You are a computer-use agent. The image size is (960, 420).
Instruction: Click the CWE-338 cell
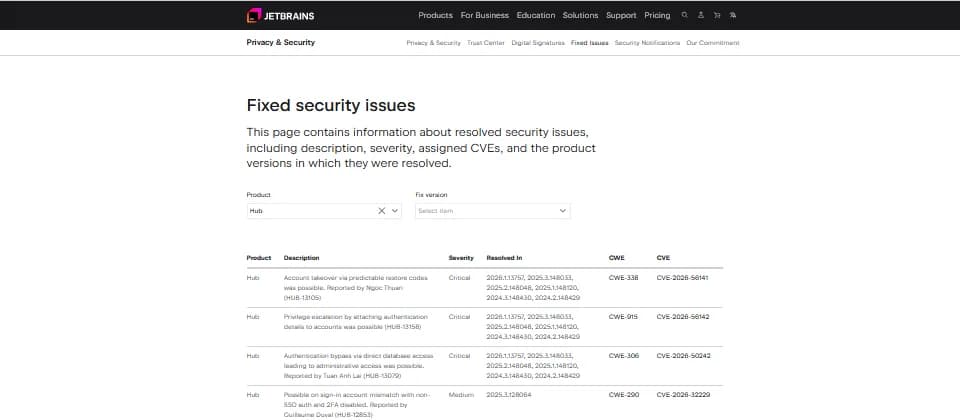623,278
